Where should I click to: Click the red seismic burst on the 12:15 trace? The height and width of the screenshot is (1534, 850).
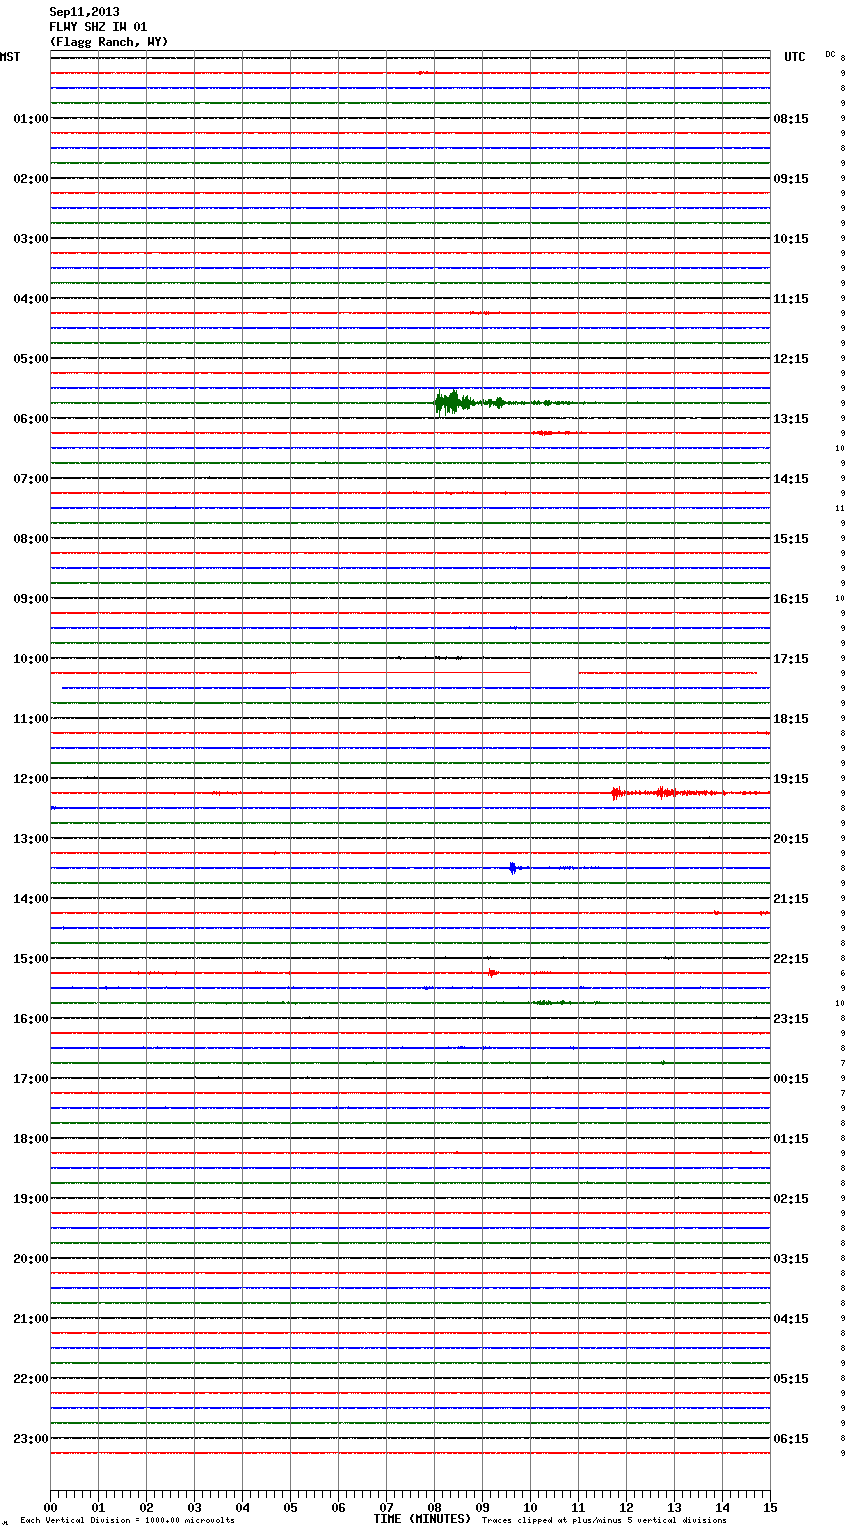click(x=670, y=793)
